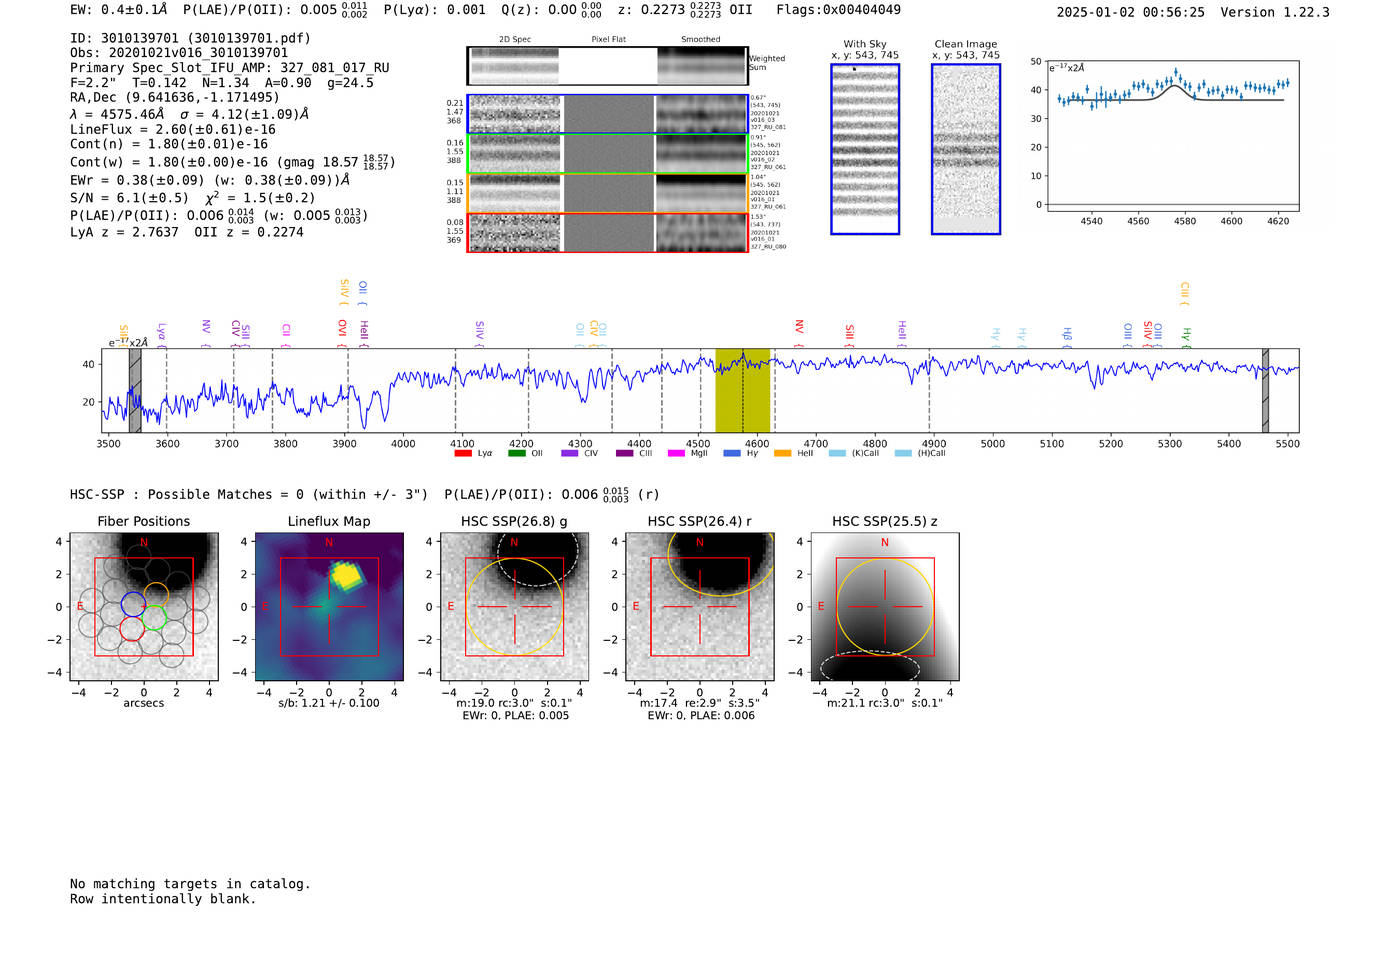Click the With Sky fiber cutout
The width and height of the screenshot is (1400, 953).
pos(865,149)
